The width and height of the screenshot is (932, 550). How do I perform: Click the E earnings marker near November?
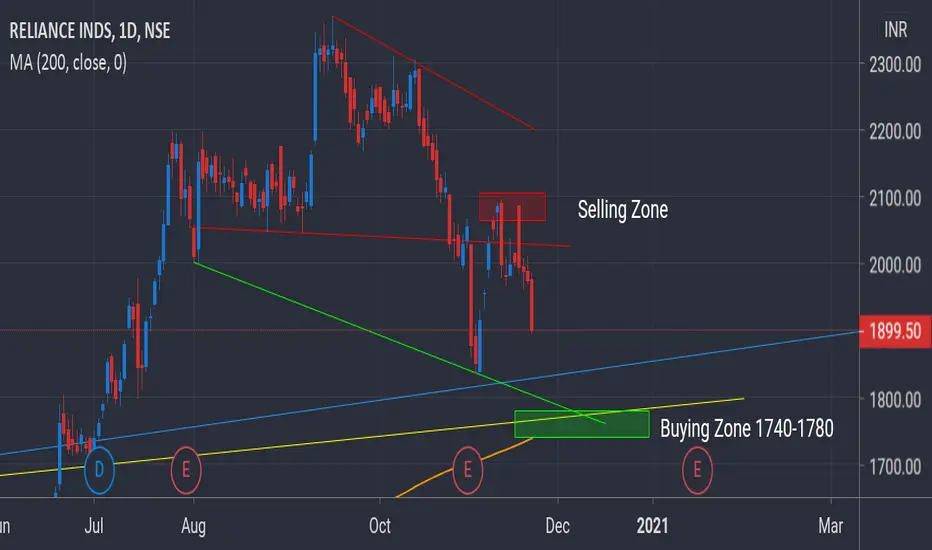click(x=468, y=470)
